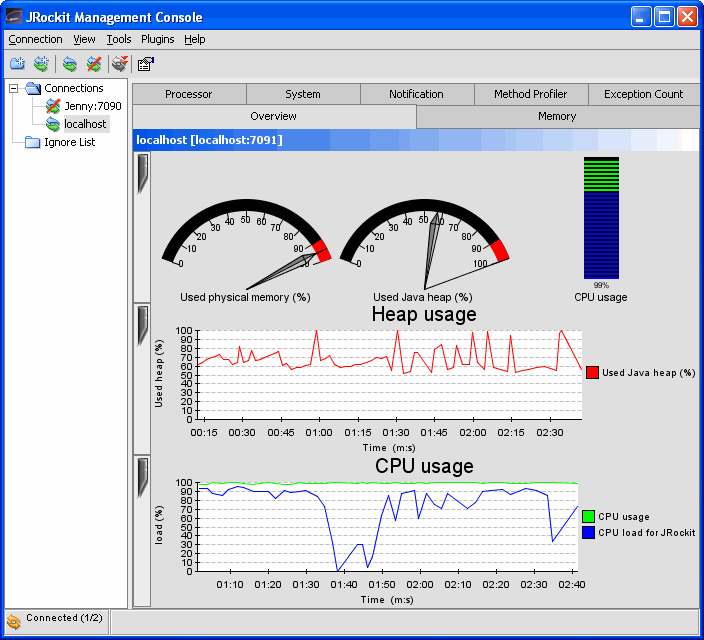704x640 pixels.
Task: Select Jenny:7090 in the connections tree
Action: click(x=93, y=106)
